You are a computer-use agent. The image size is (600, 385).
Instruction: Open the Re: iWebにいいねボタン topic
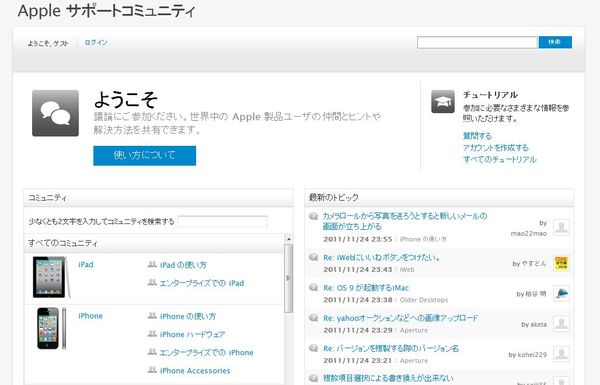382,258
